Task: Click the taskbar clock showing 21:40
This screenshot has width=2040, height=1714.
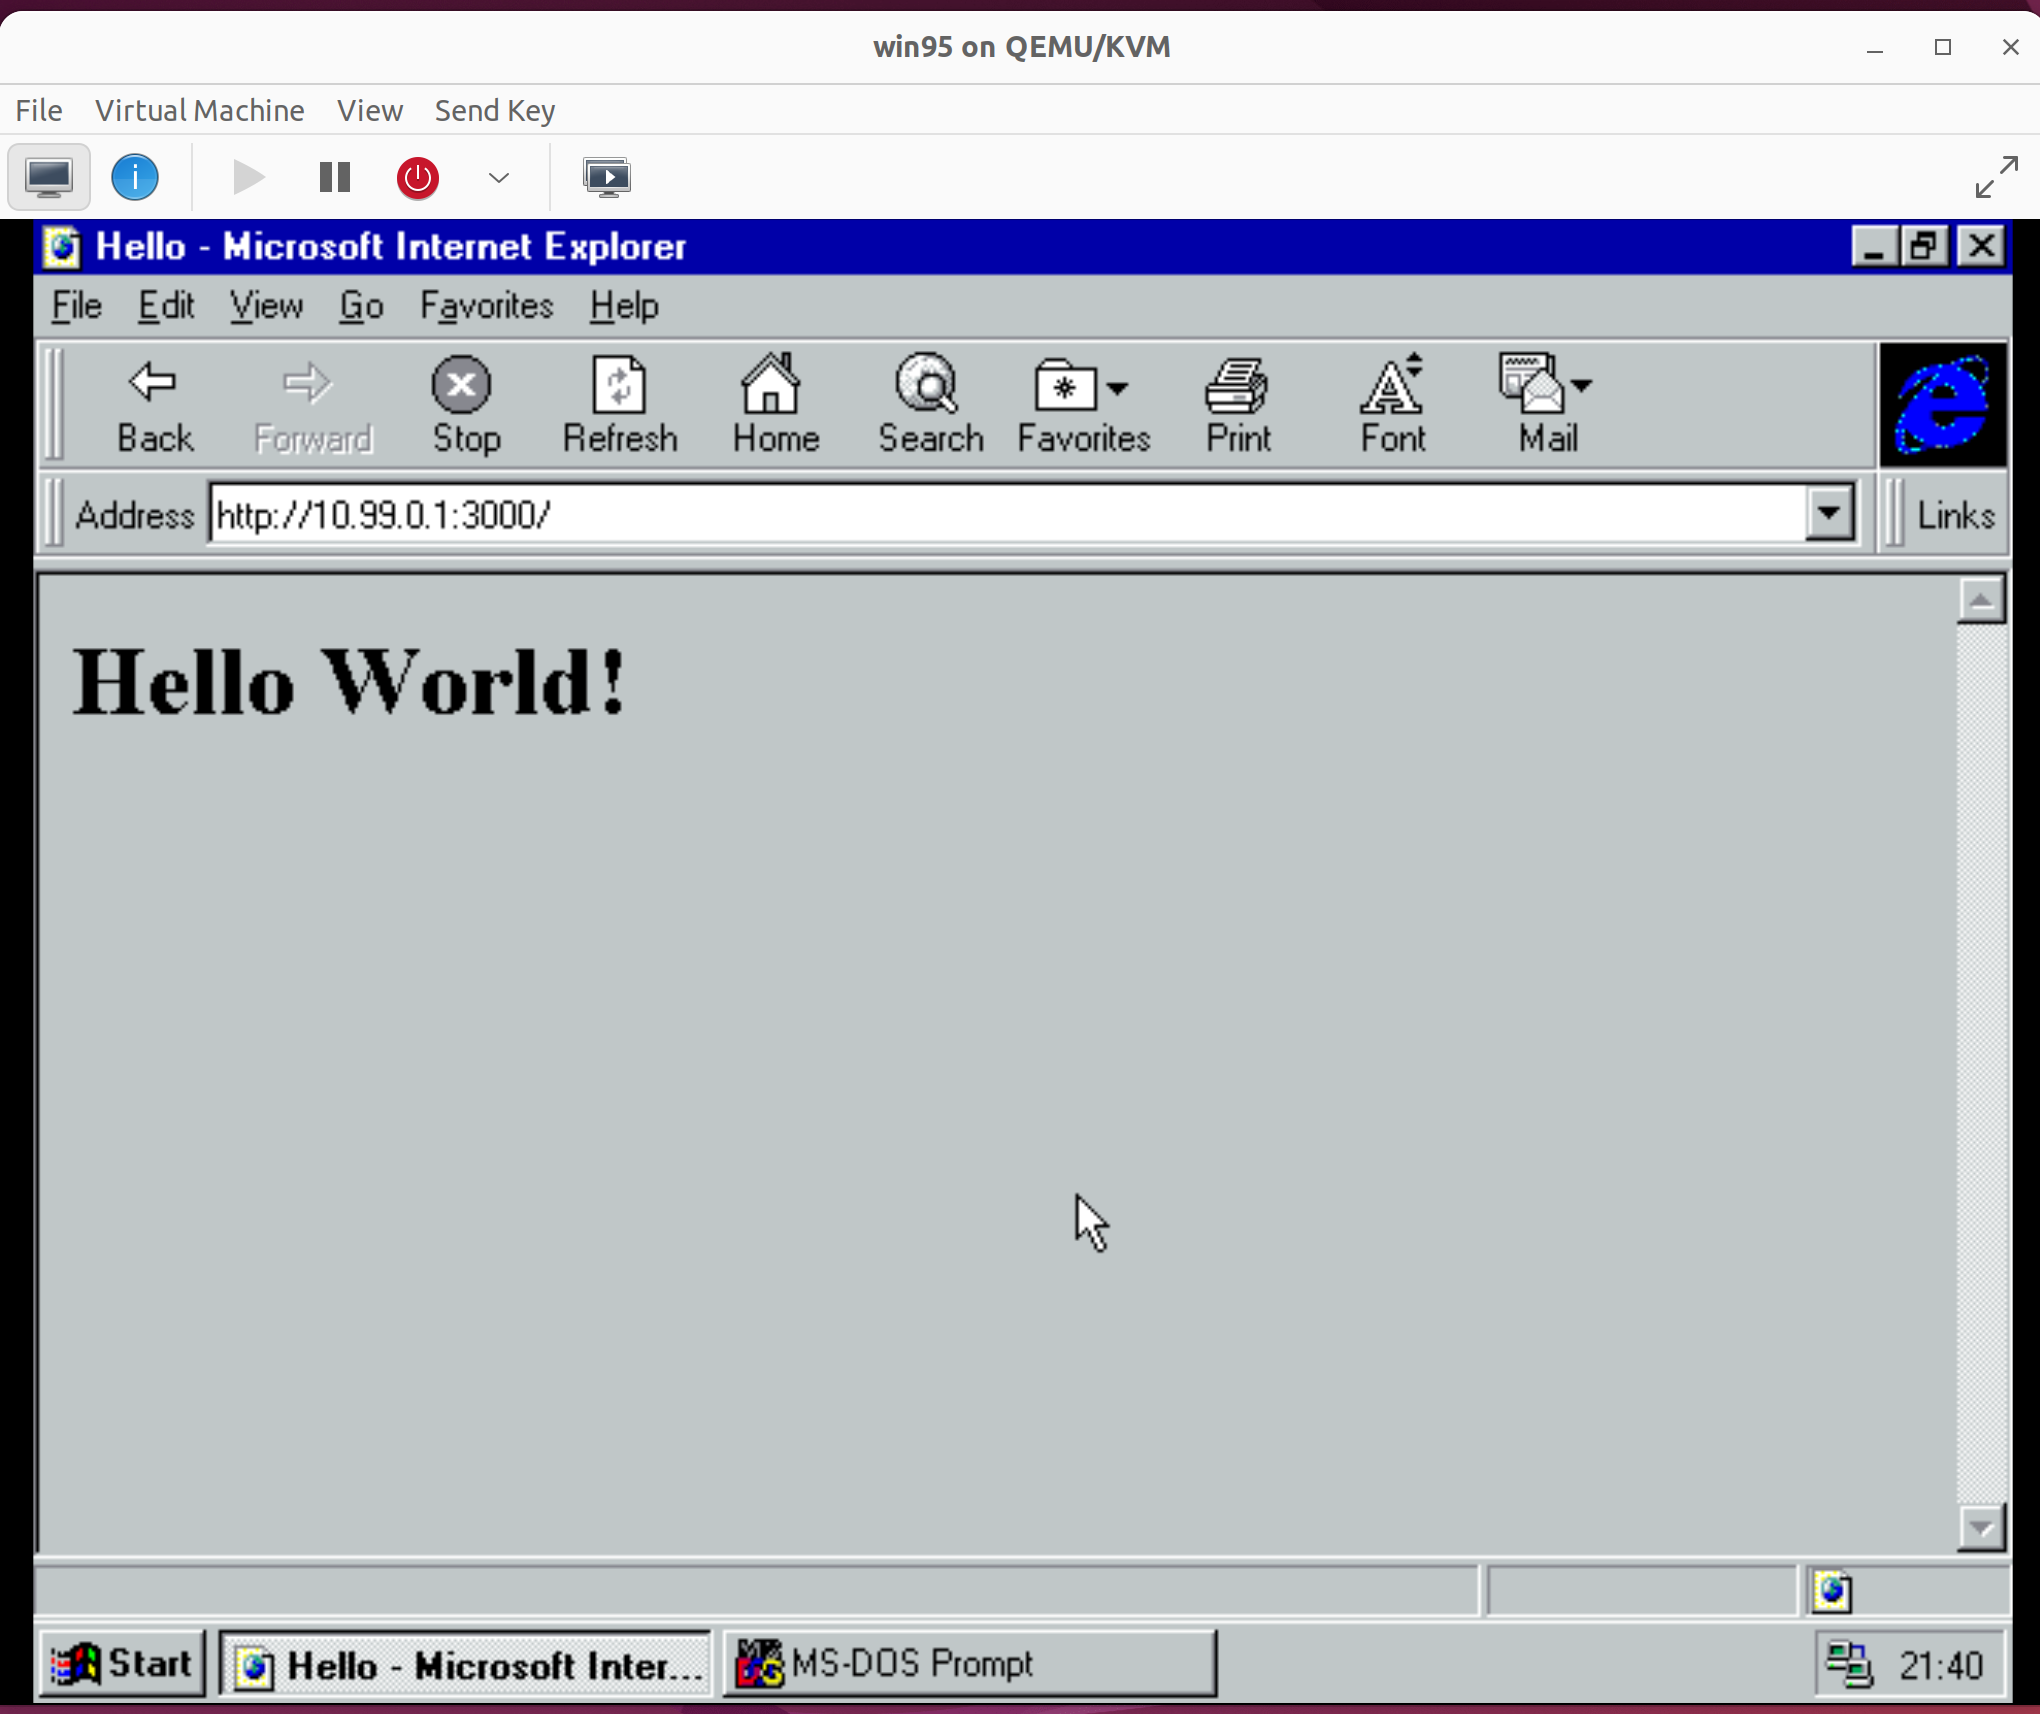Action: tap(1940, 1665)
